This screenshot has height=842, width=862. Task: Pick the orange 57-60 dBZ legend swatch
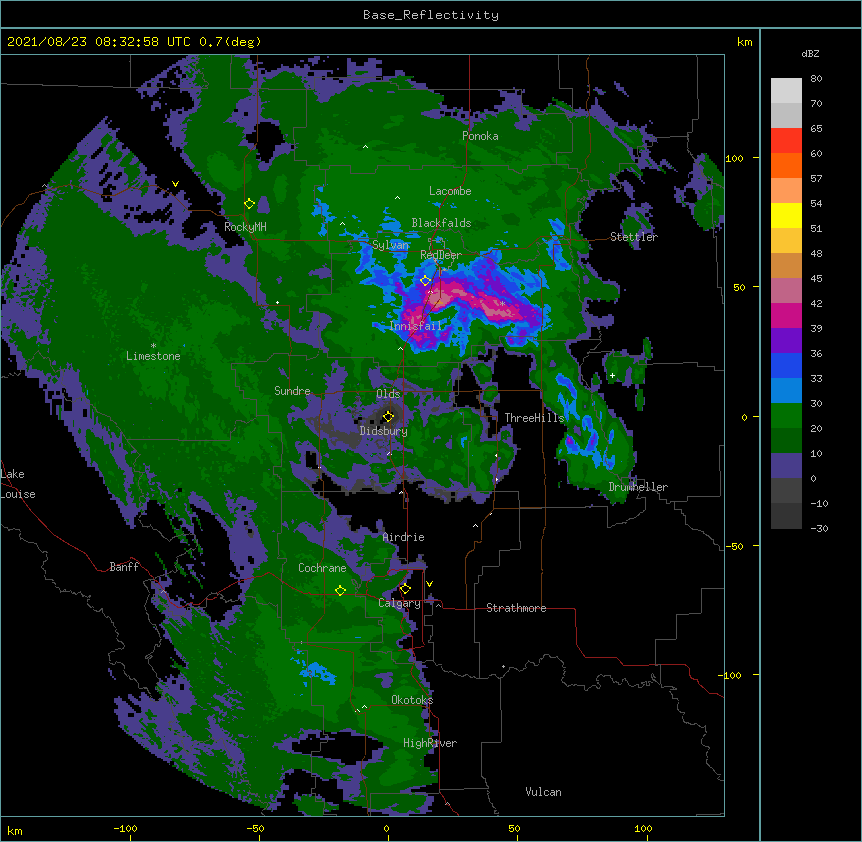786,165
